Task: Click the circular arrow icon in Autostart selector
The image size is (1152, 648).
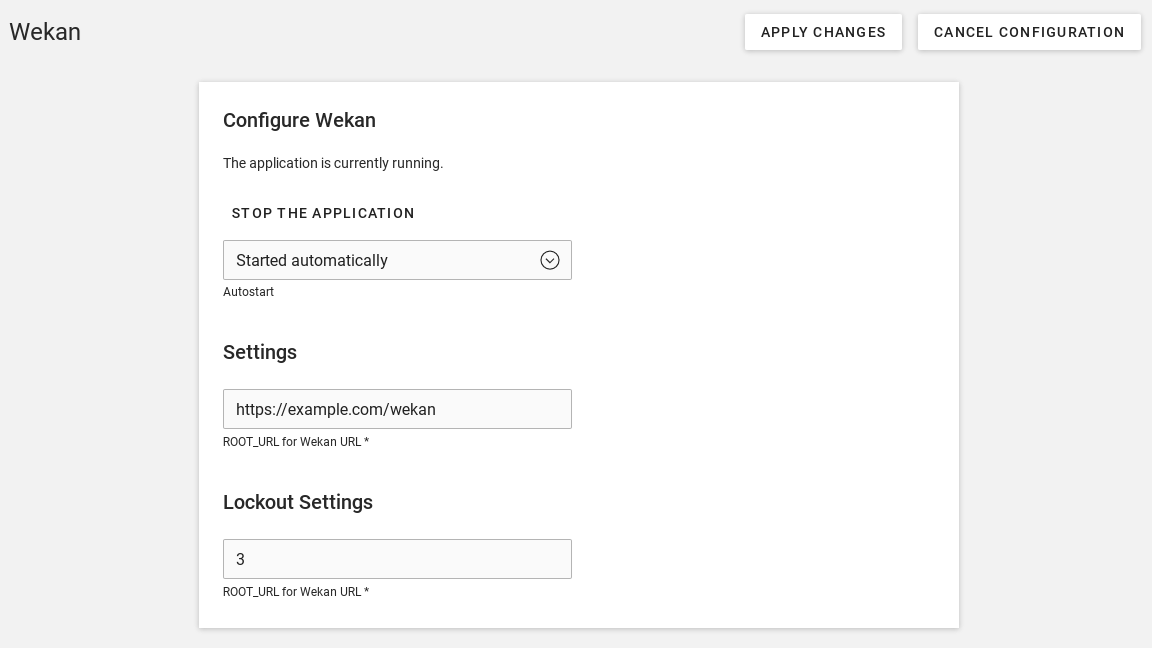Action: coord(550,260)
